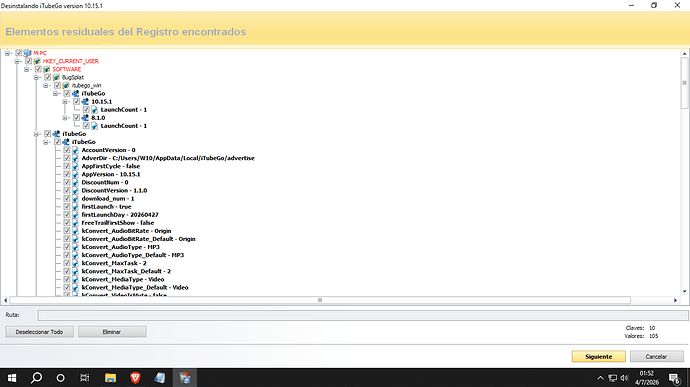Collapse the 10.15.1 version node
This screenshot has width=690, height=387.
pos(65,101)
